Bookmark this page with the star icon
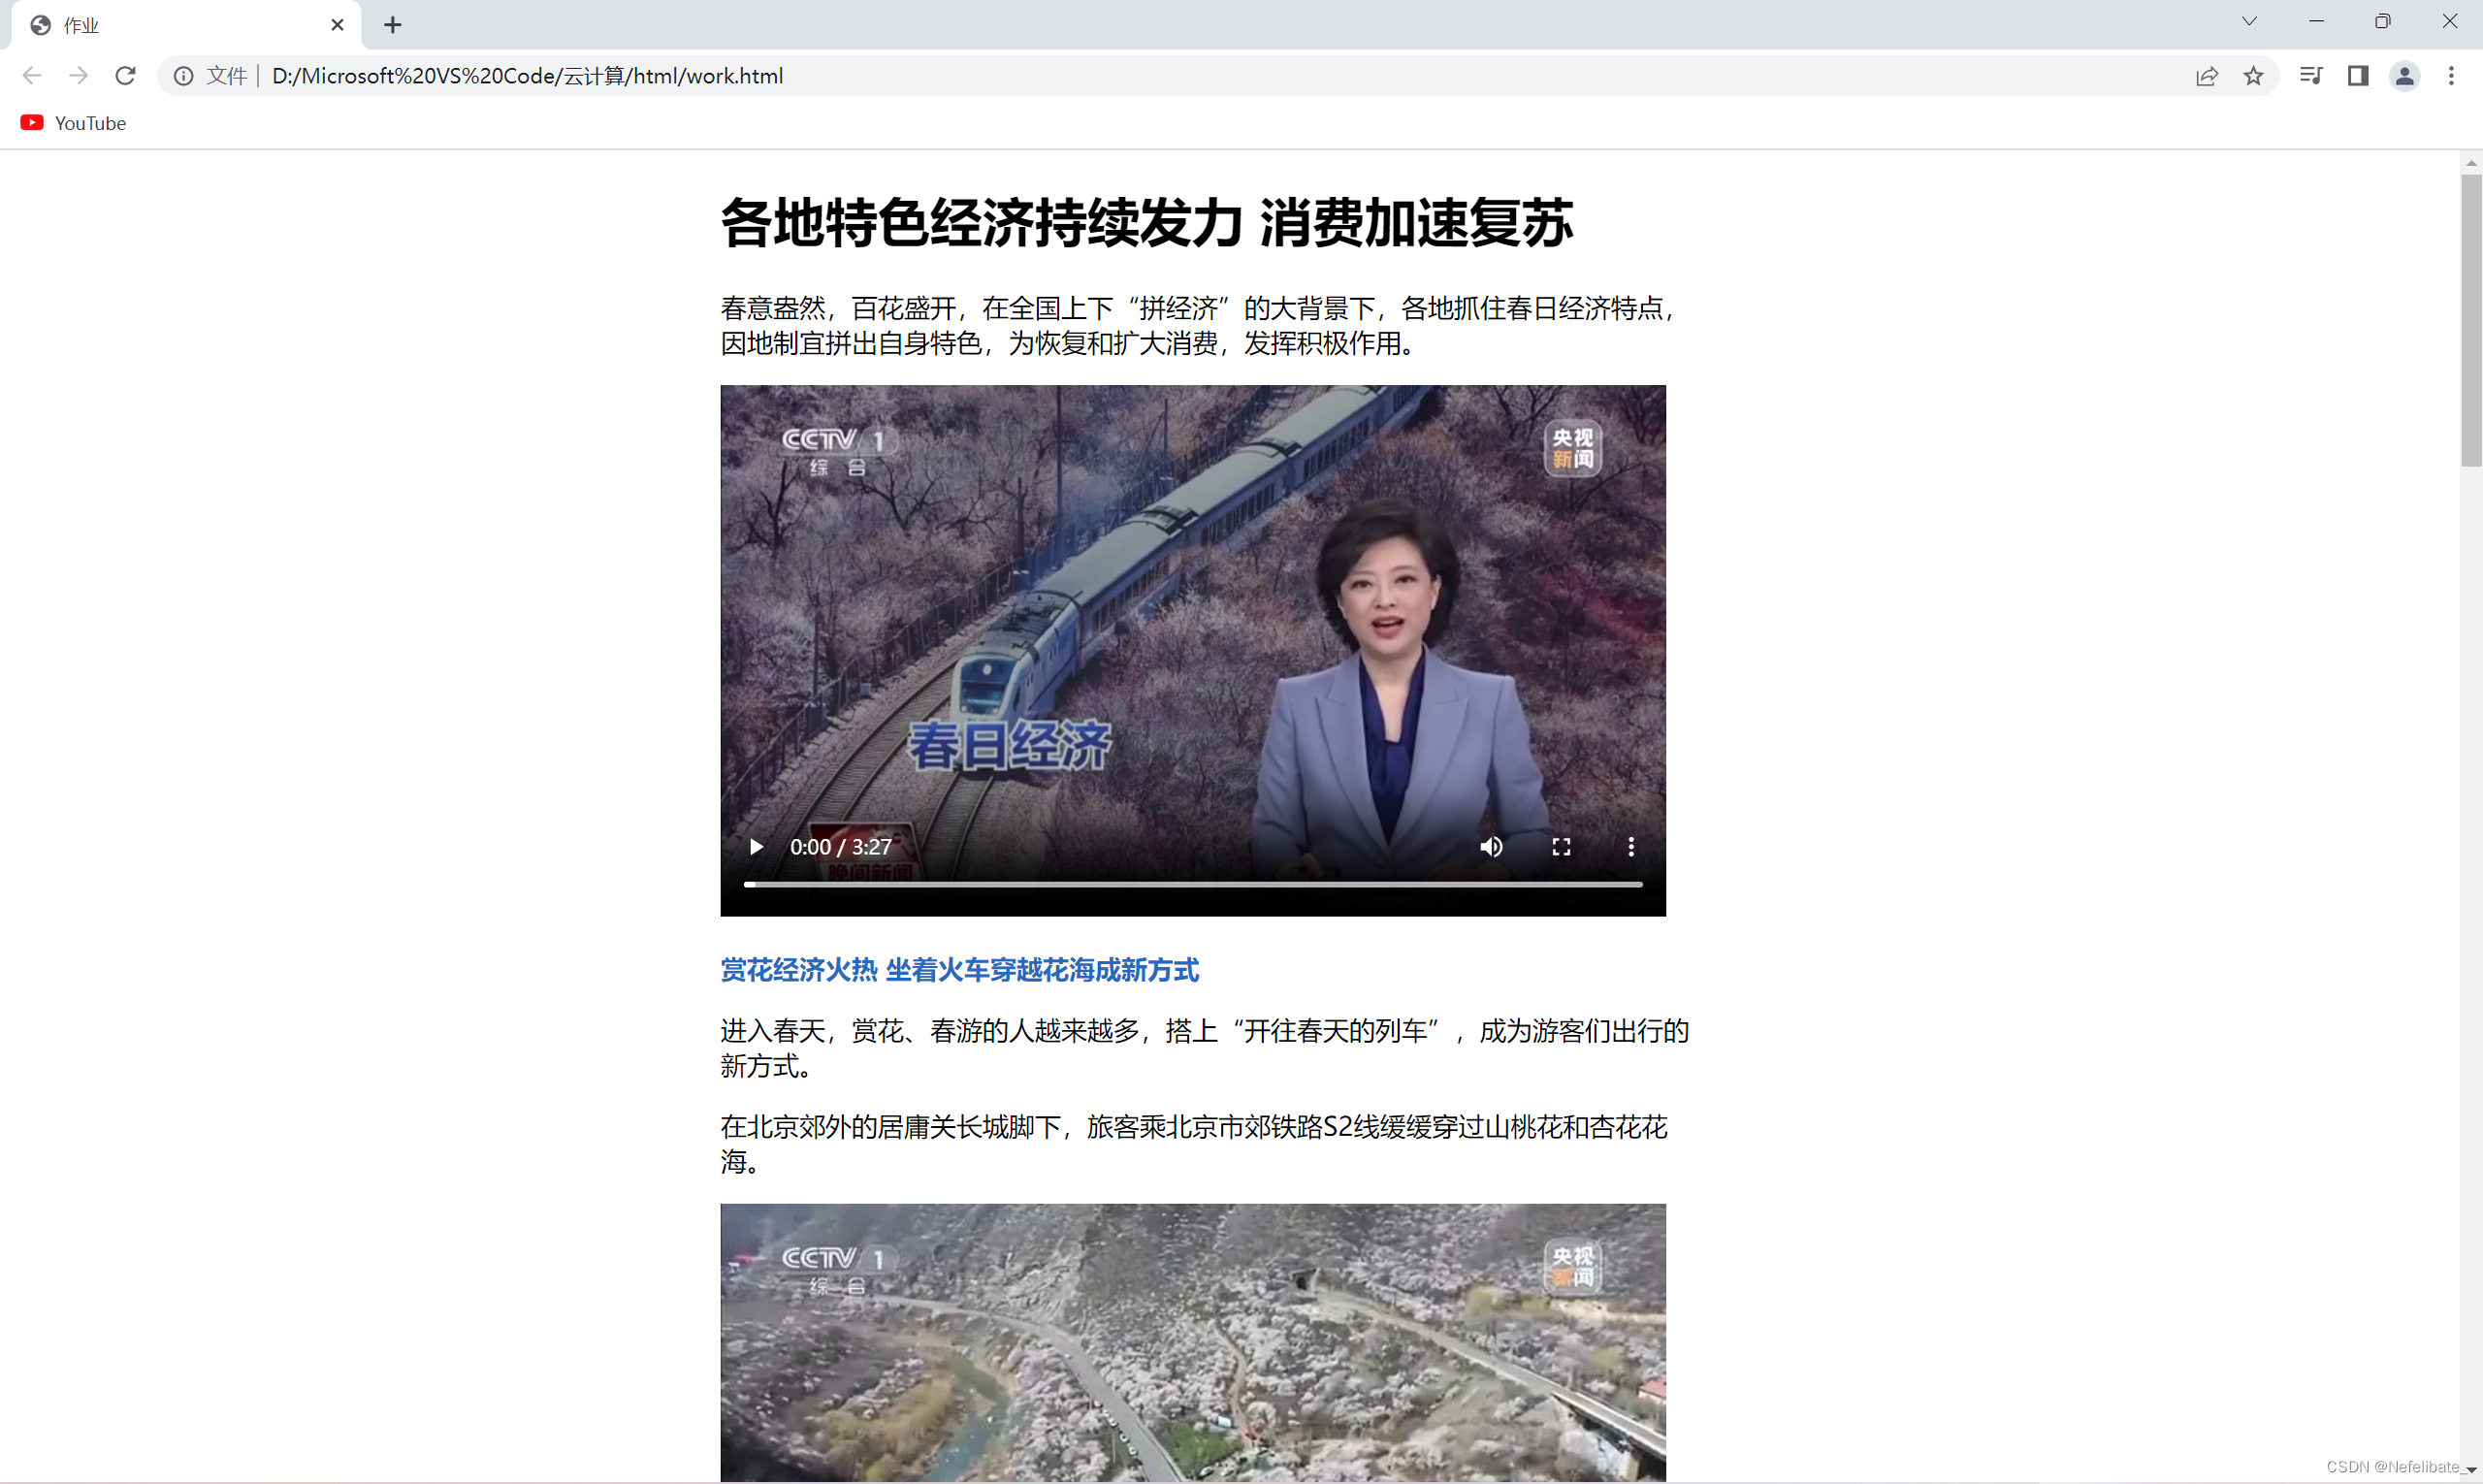The image size is (2483, 1484). (2253, 76)
